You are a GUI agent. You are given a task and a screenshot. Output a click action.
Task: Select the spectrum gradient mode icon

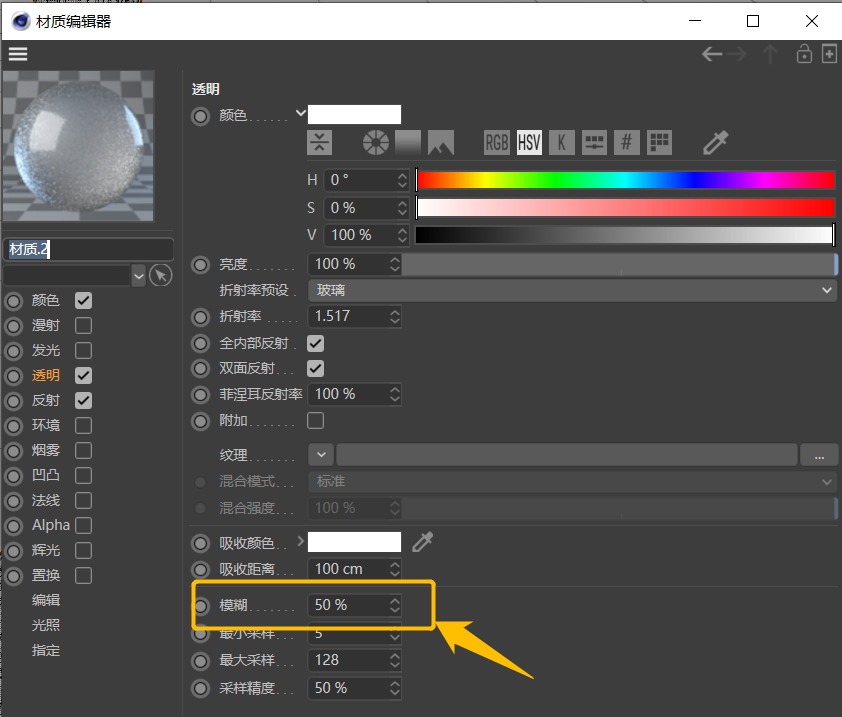(x=408, y=142)
